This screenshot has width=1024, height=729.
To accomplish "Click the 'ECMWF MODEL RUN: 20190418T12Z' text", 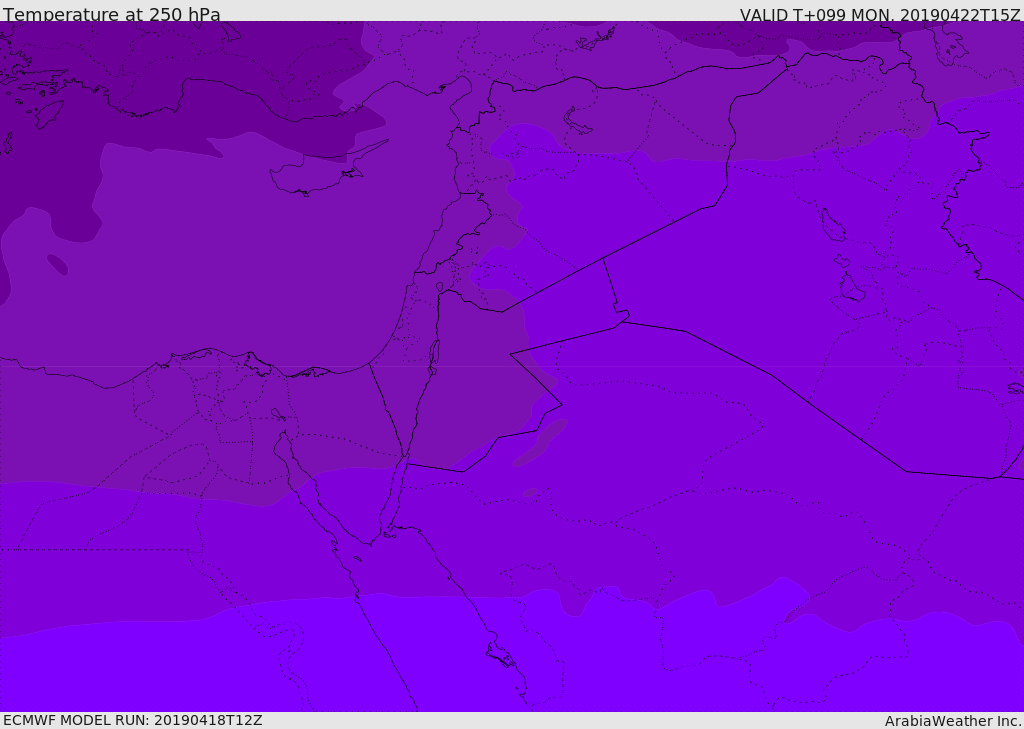I will [133, 720].
